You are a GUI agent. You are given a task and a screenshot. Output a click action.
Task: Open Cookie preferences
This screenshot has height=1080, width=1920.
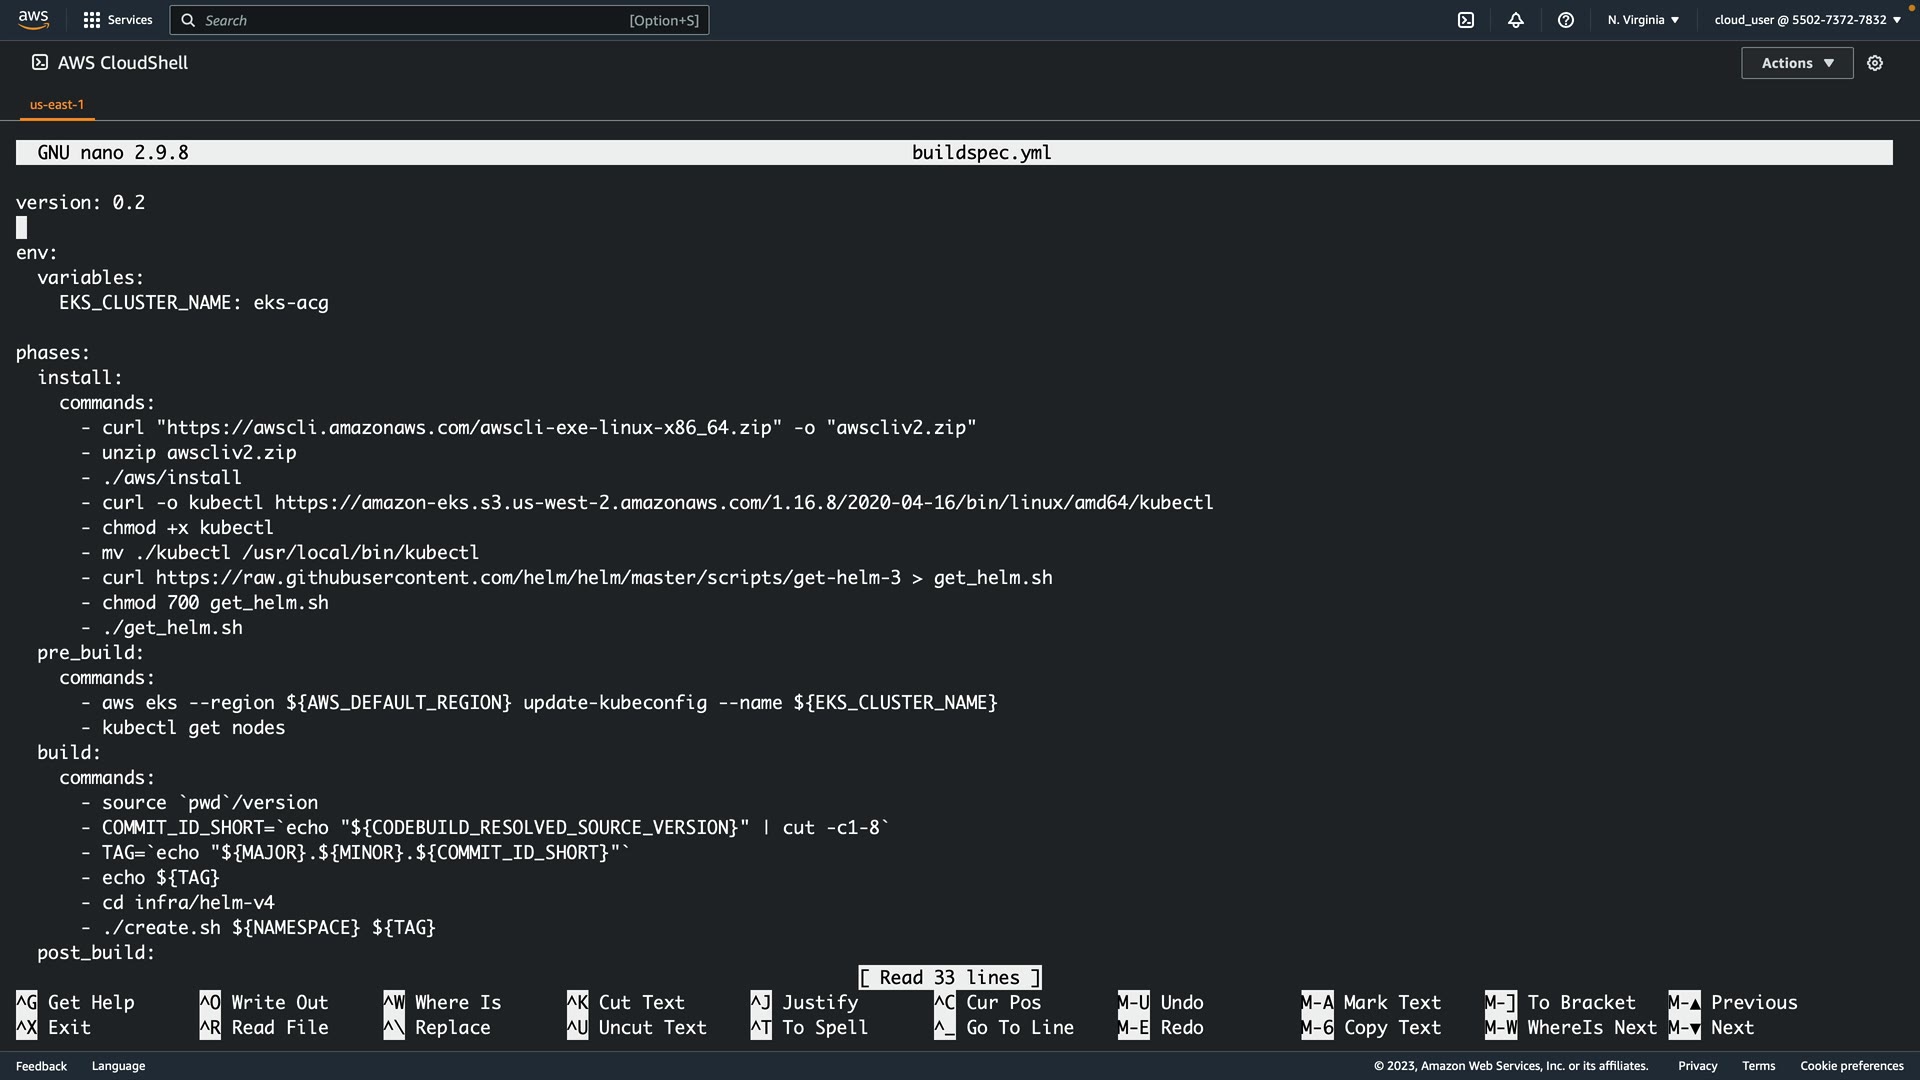pos(1851,1066)
